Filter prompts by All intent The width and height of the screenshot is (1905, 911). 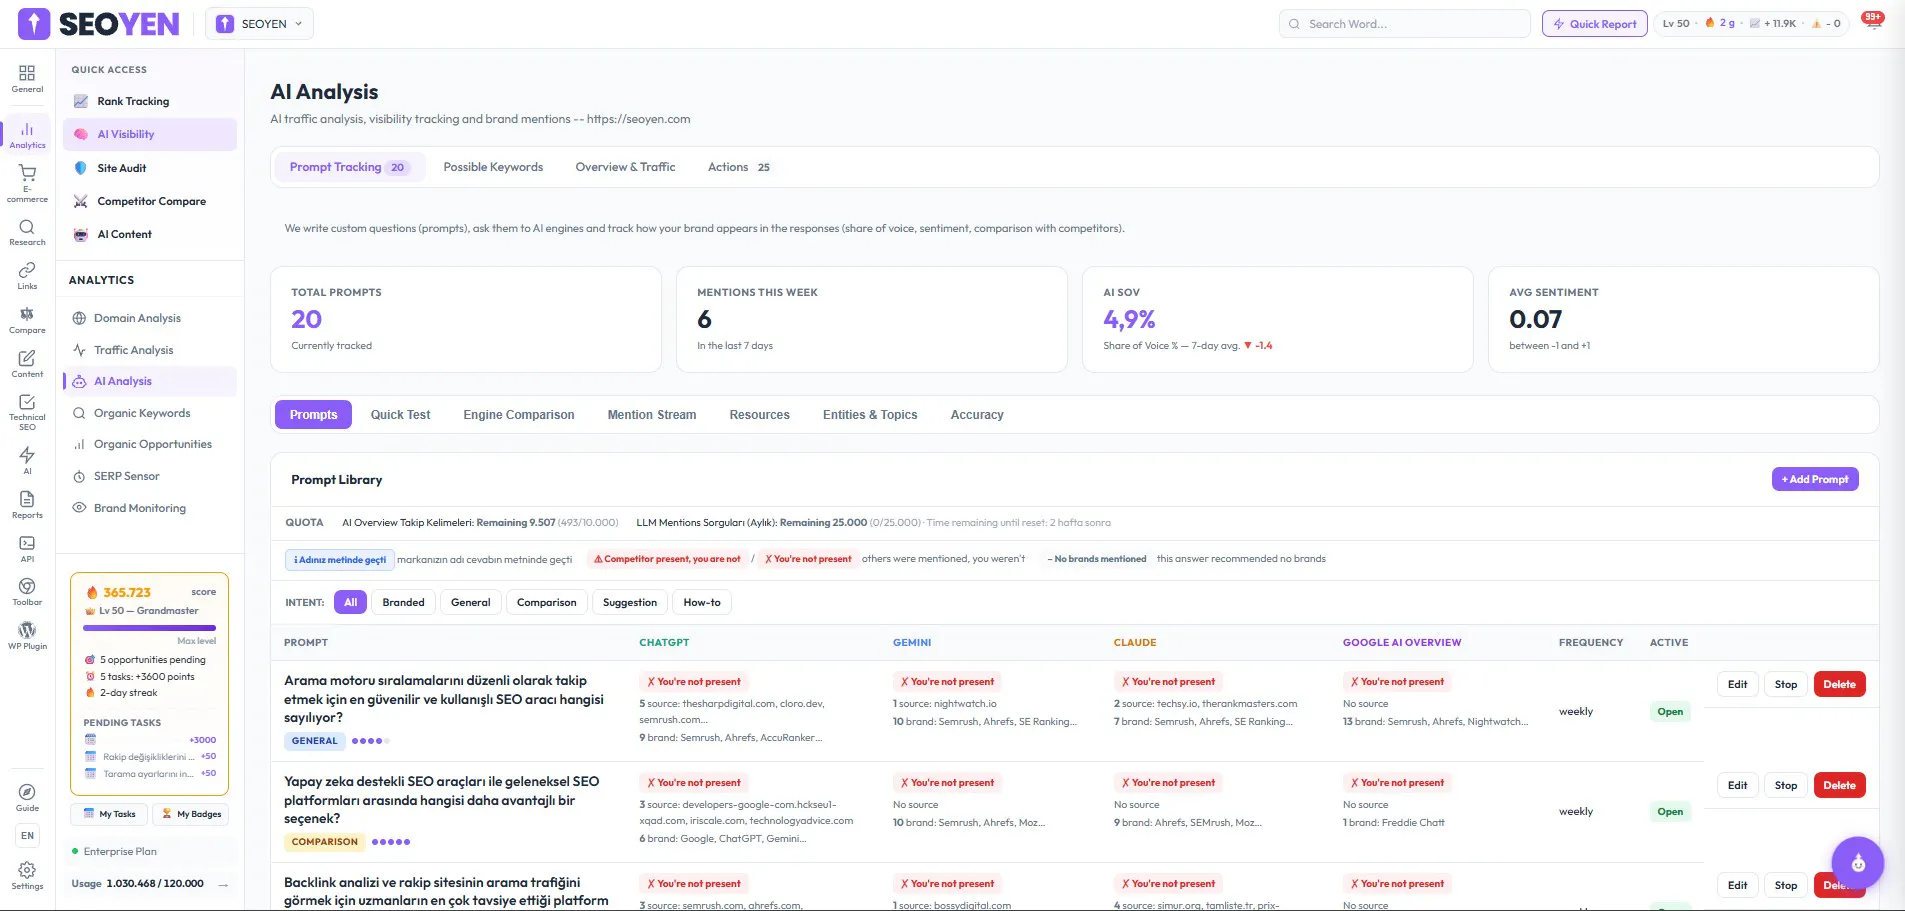[350, 602]
